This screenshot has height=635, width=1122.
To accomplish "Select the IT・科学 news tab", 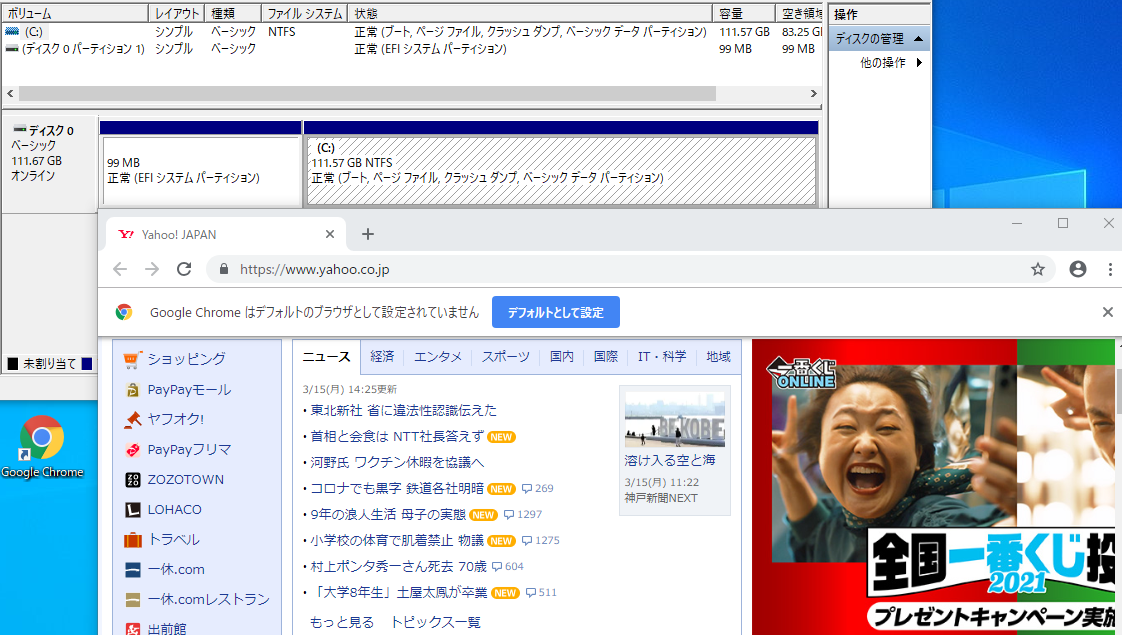I will pyautogui.click(x=662, y=357).
